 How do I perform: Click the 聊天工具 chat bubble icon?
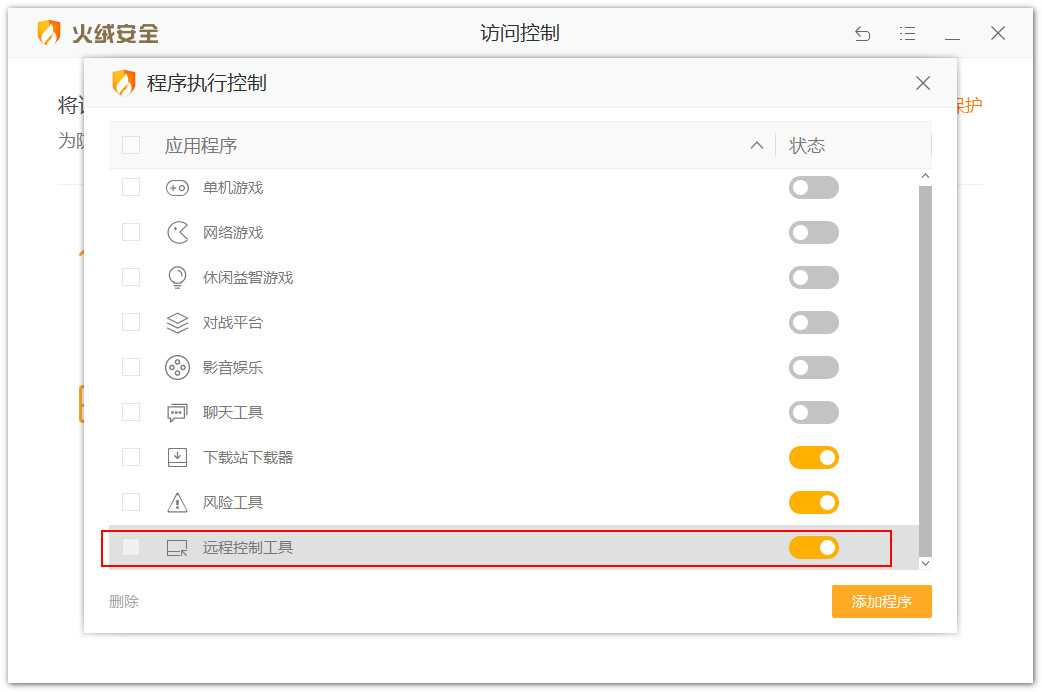177,413
